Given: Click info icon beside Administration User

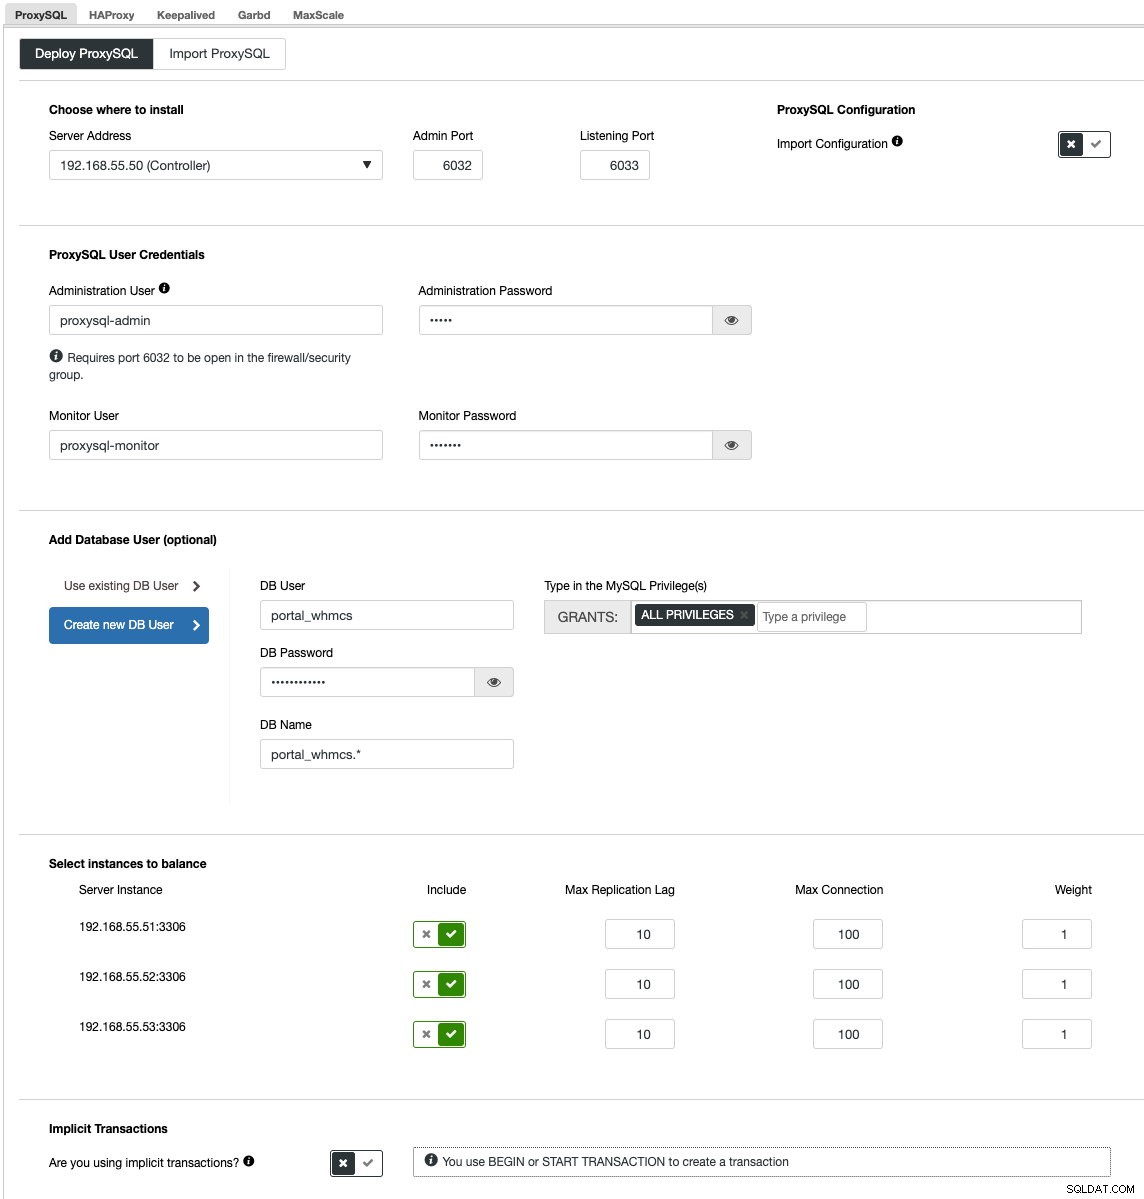Looking at the screenshot, I should point(164,288).
